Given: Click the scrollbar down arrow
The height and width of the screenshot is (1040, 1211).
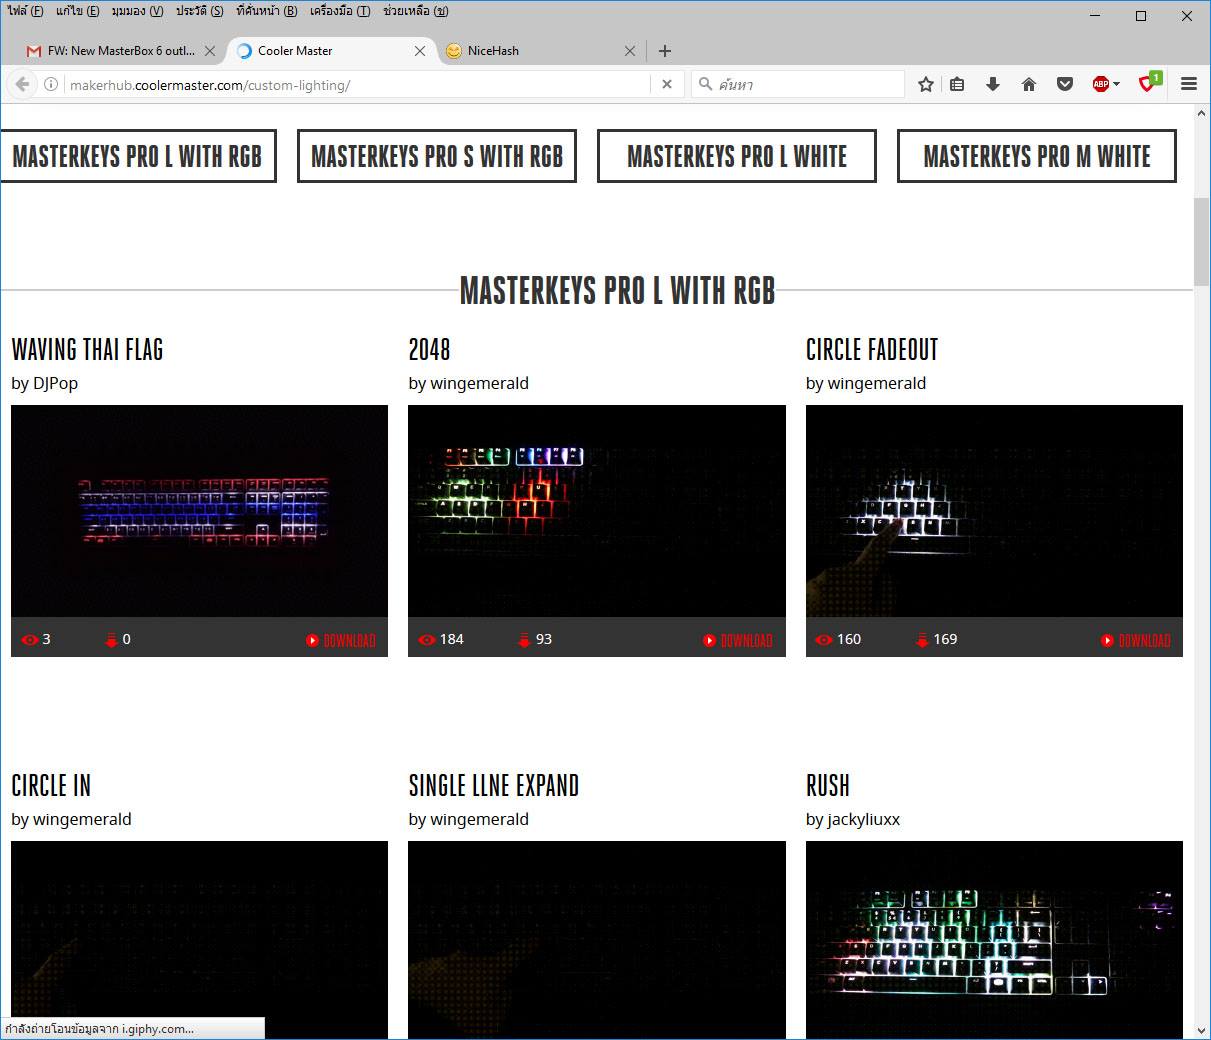Looking at the screenshot, I should coord(1201,1031).
